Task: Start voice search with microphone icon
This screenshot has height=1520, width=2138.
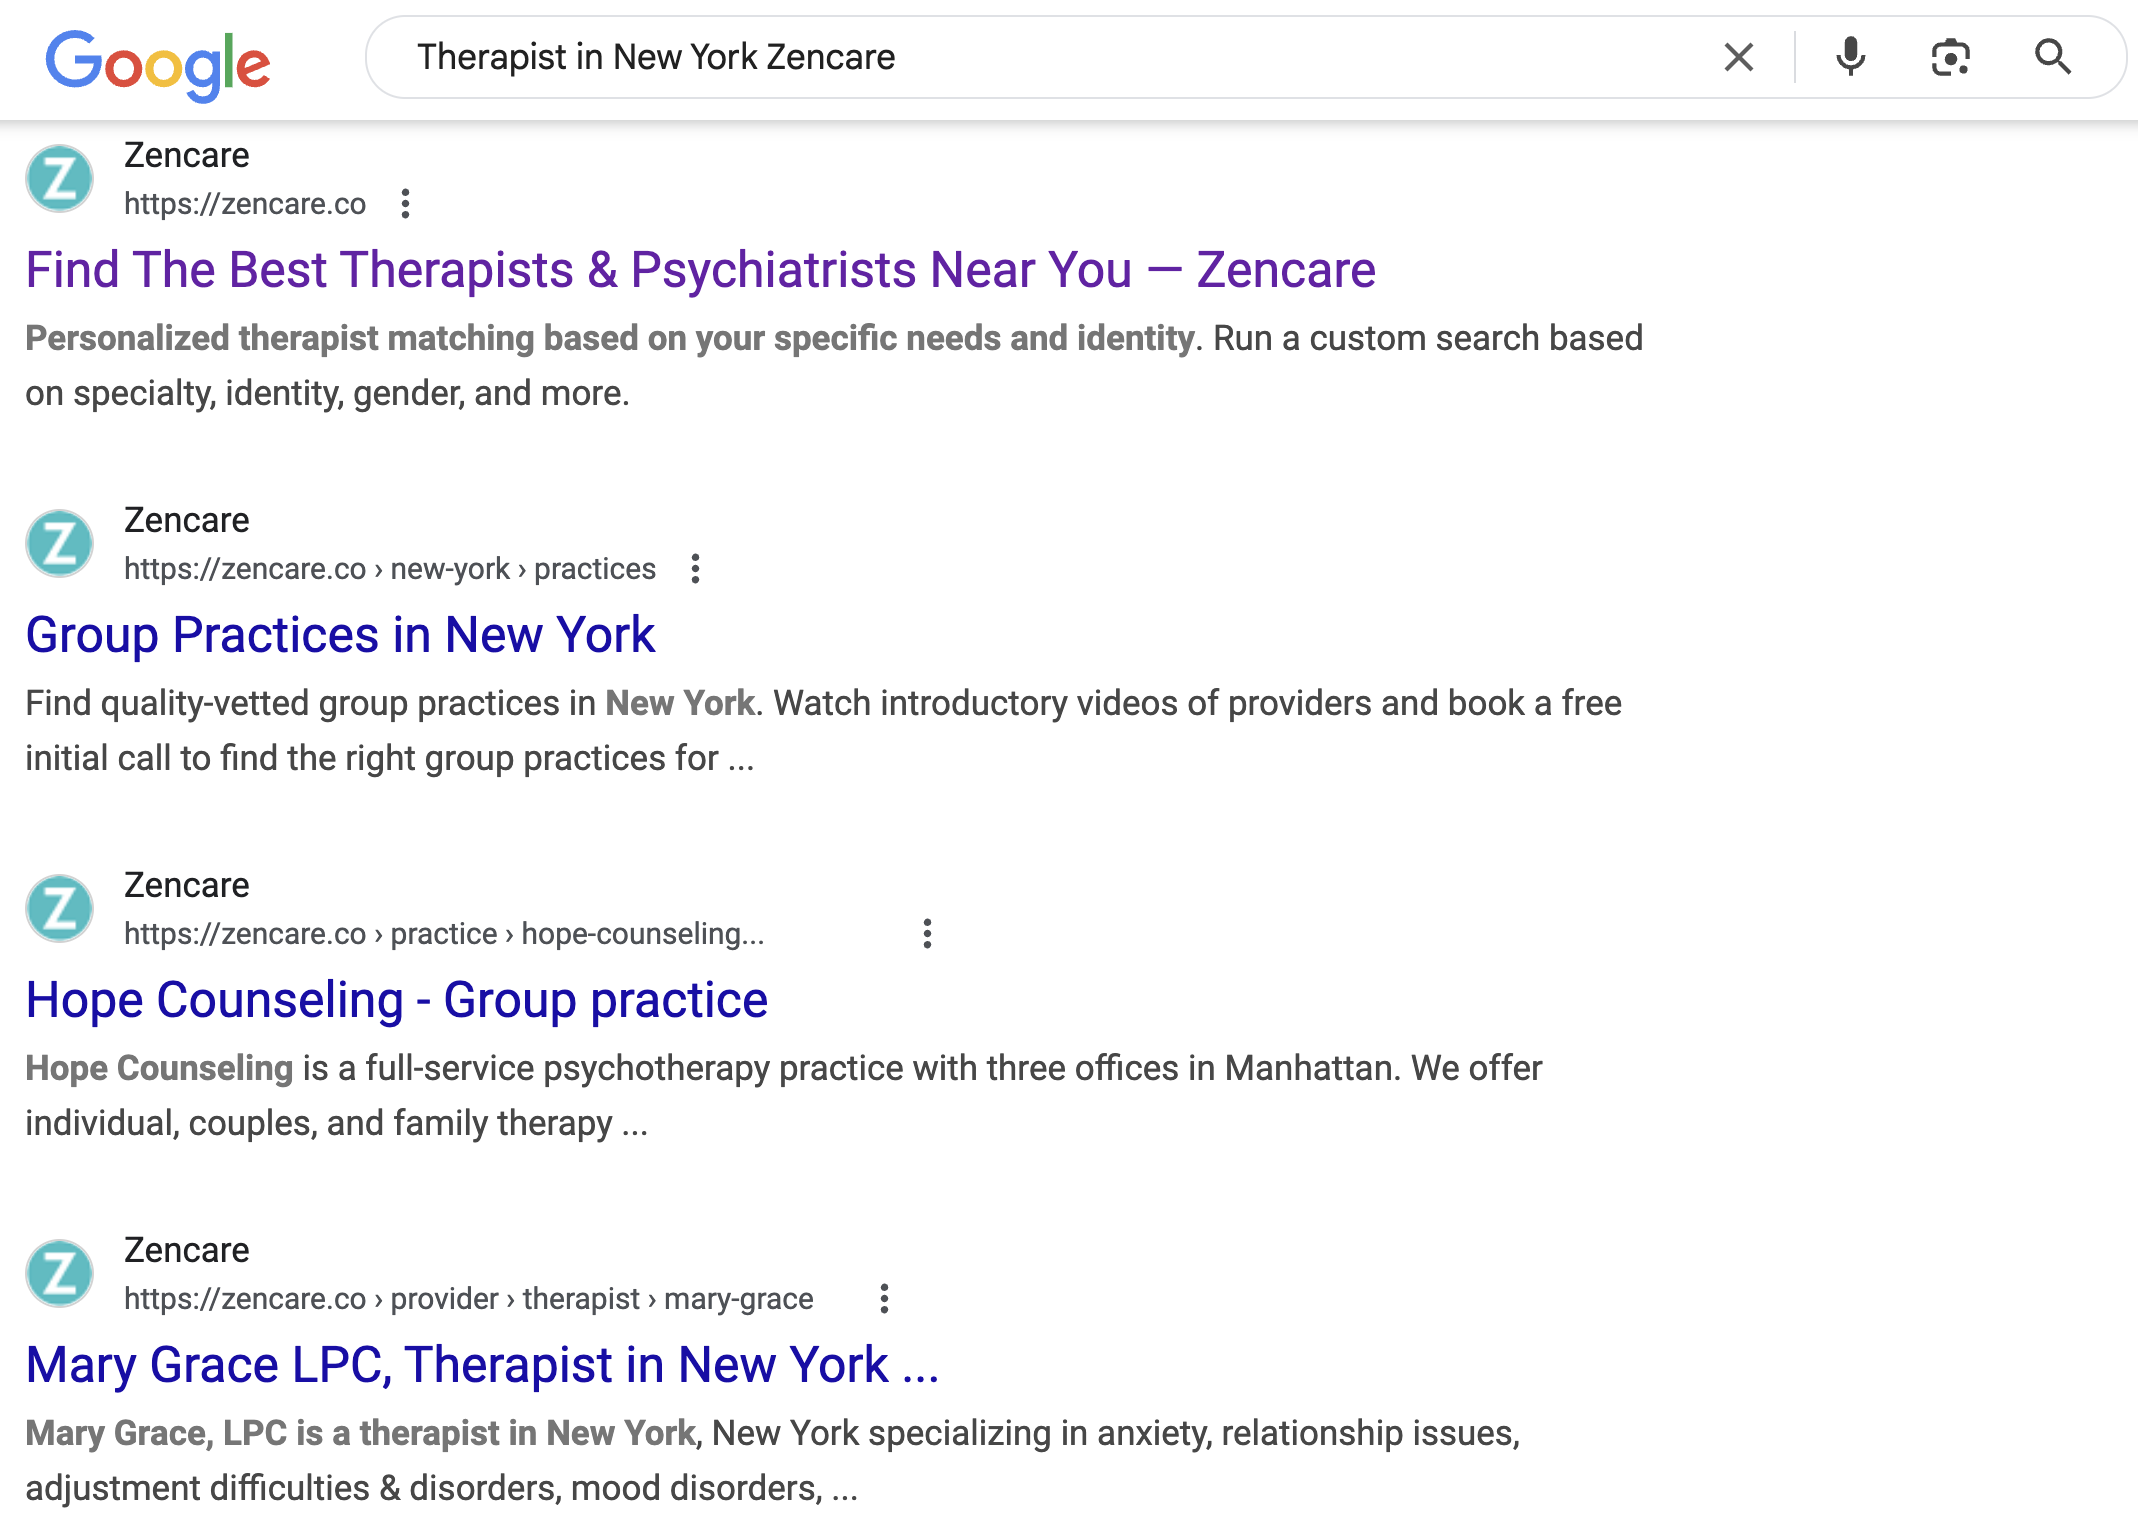Action: tap(1851, 57)
